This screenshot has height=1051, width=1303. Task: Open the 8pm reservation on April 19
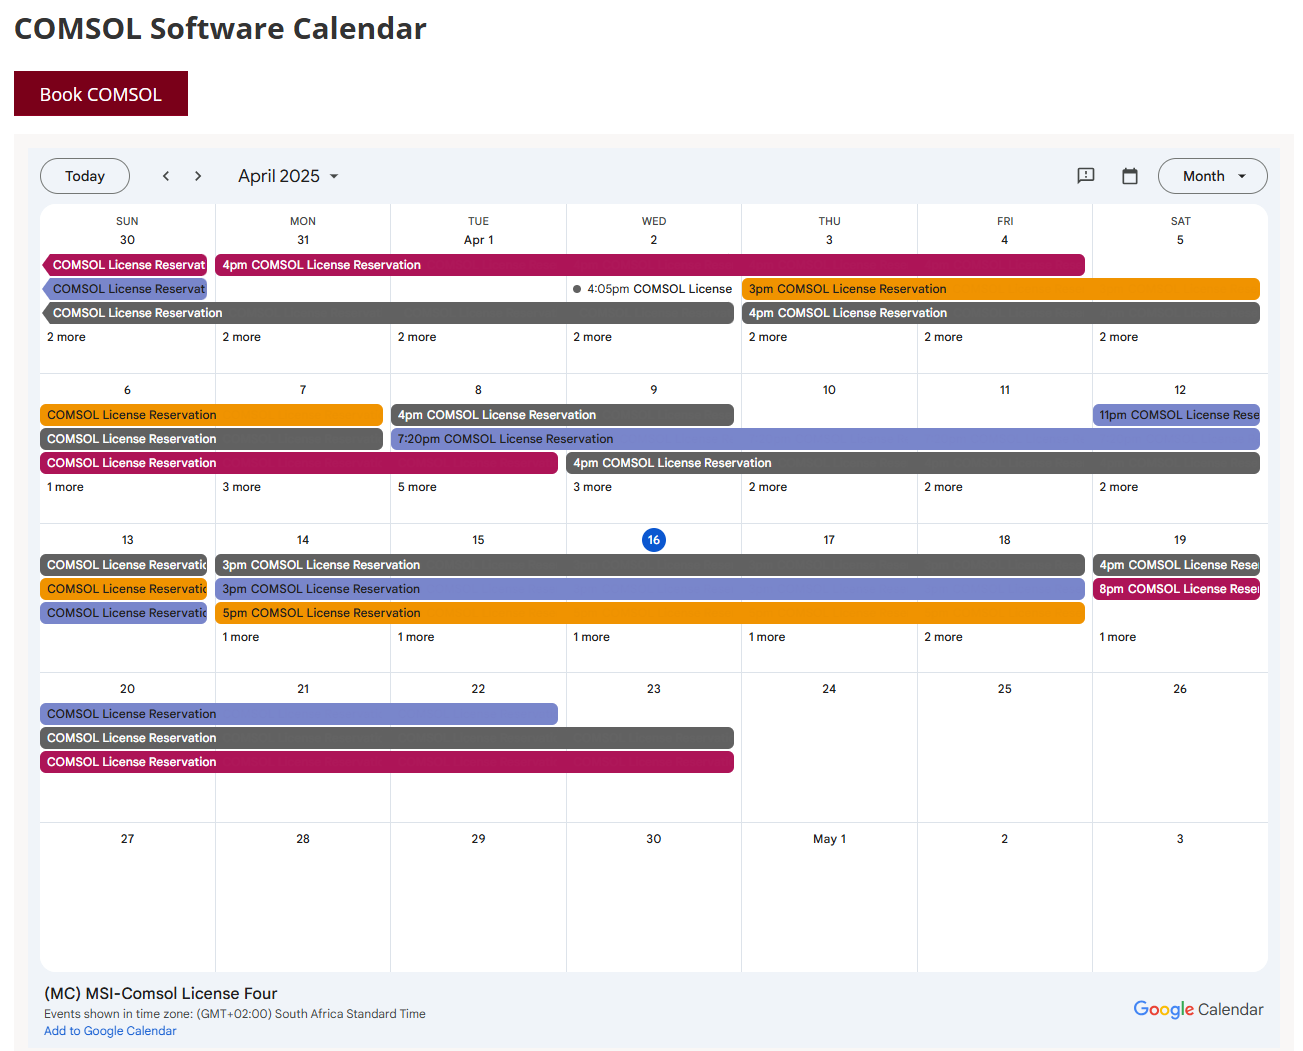(1176, 589)
